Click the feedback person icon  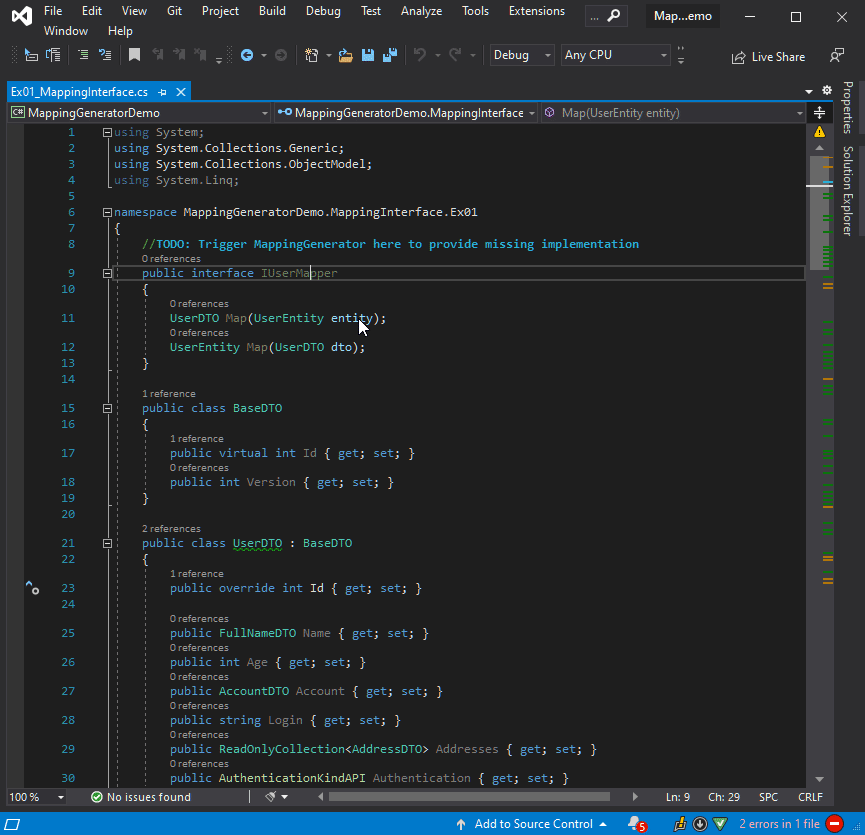pyautogui.click(x=837, y=56)
